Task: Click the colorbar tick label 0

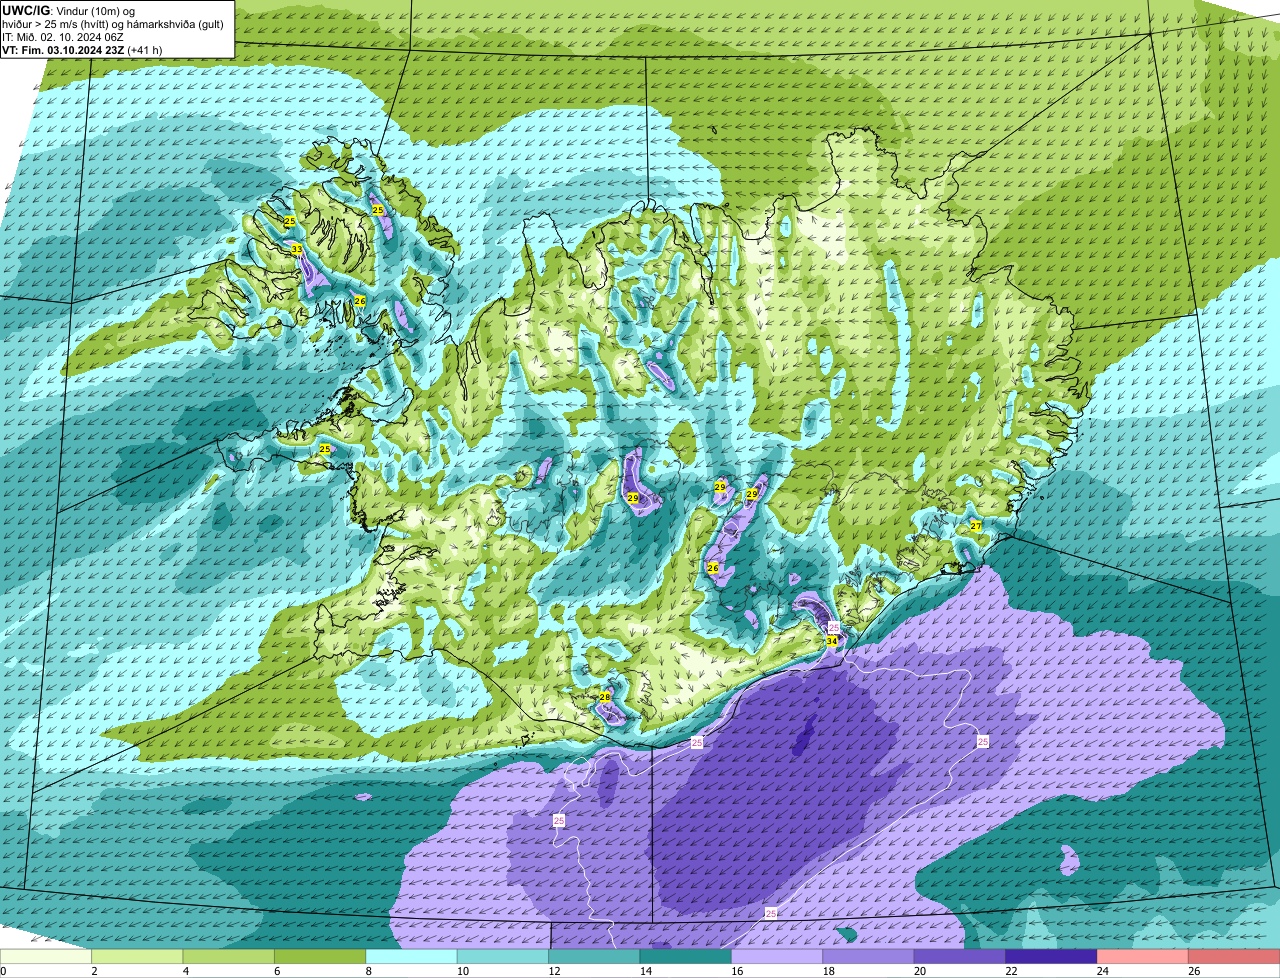Action: 4,971
